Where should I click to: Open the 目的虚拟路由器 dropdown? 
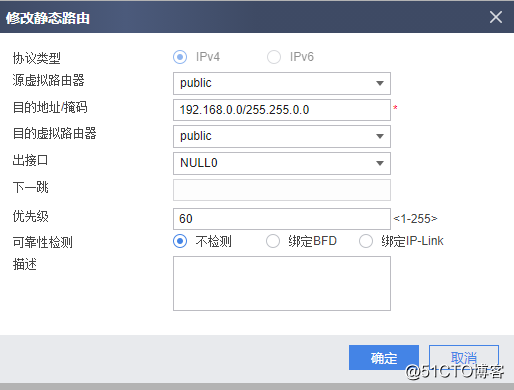[282, 136]
